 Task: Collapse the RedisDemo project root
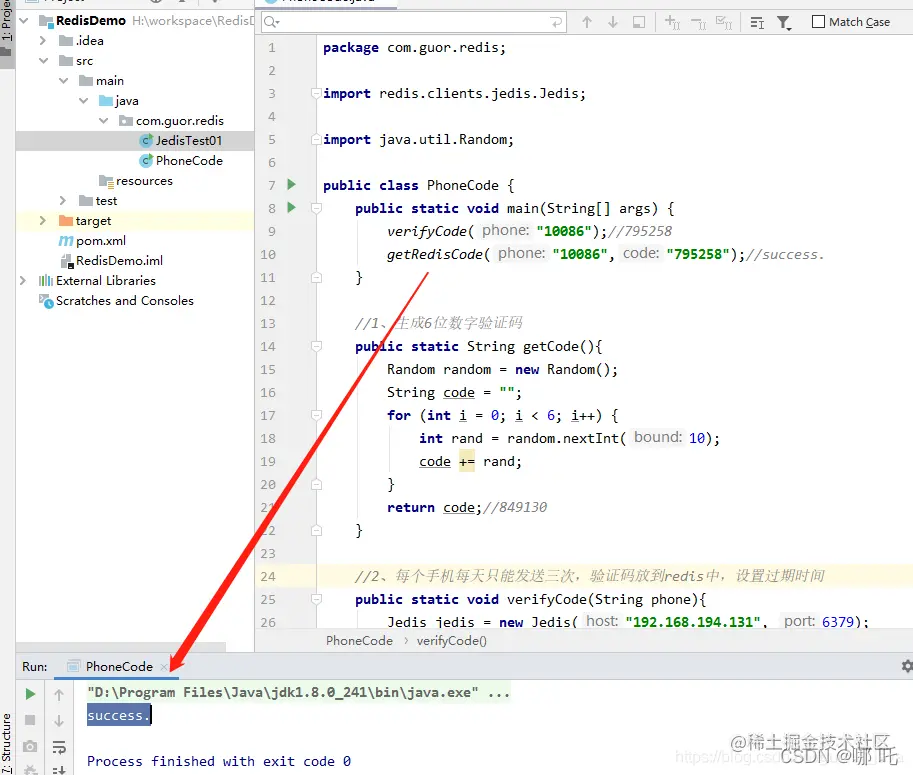pos(24,20)
